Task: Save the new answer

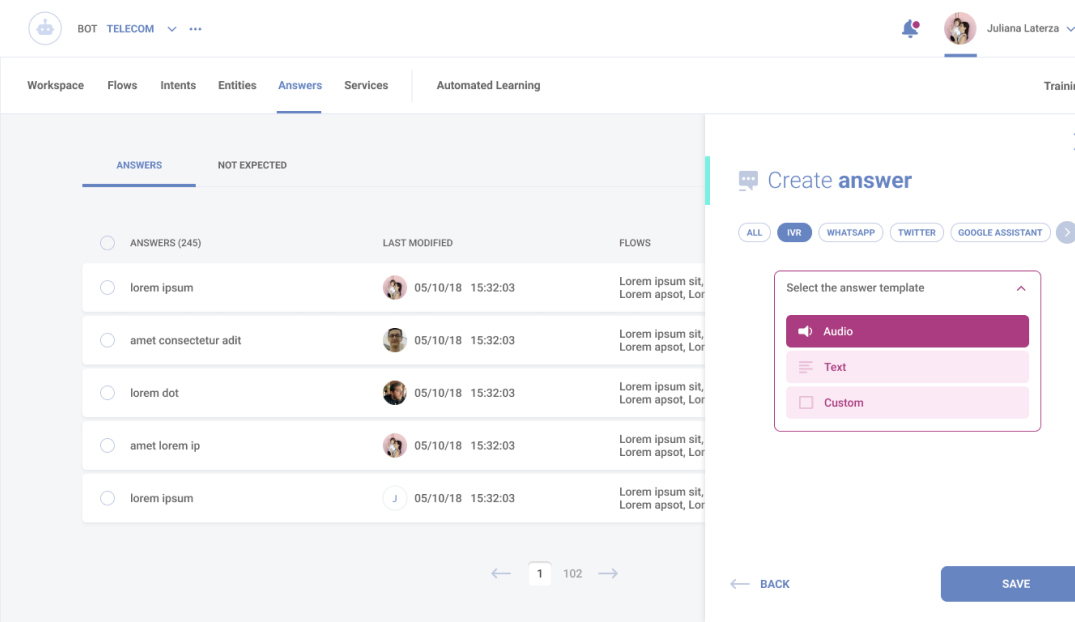Action: tap(1008, 584)
